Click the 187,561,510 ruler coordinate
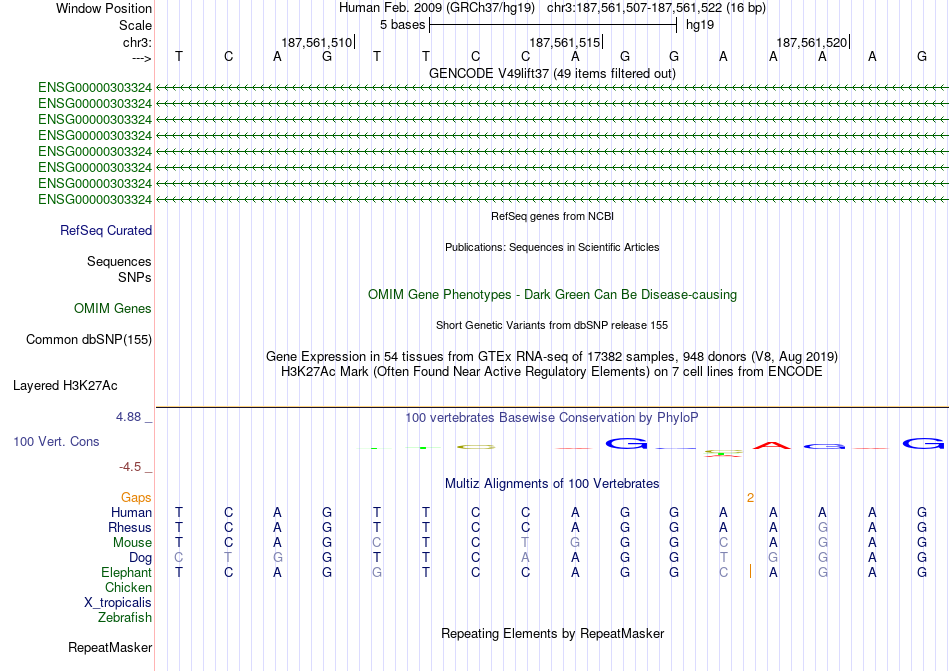 click(316, 42)
